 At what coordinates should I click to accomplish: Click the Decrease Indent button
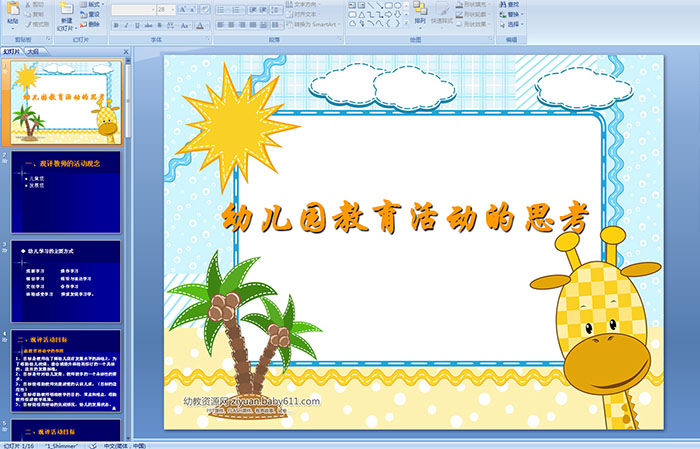point(253,10)
